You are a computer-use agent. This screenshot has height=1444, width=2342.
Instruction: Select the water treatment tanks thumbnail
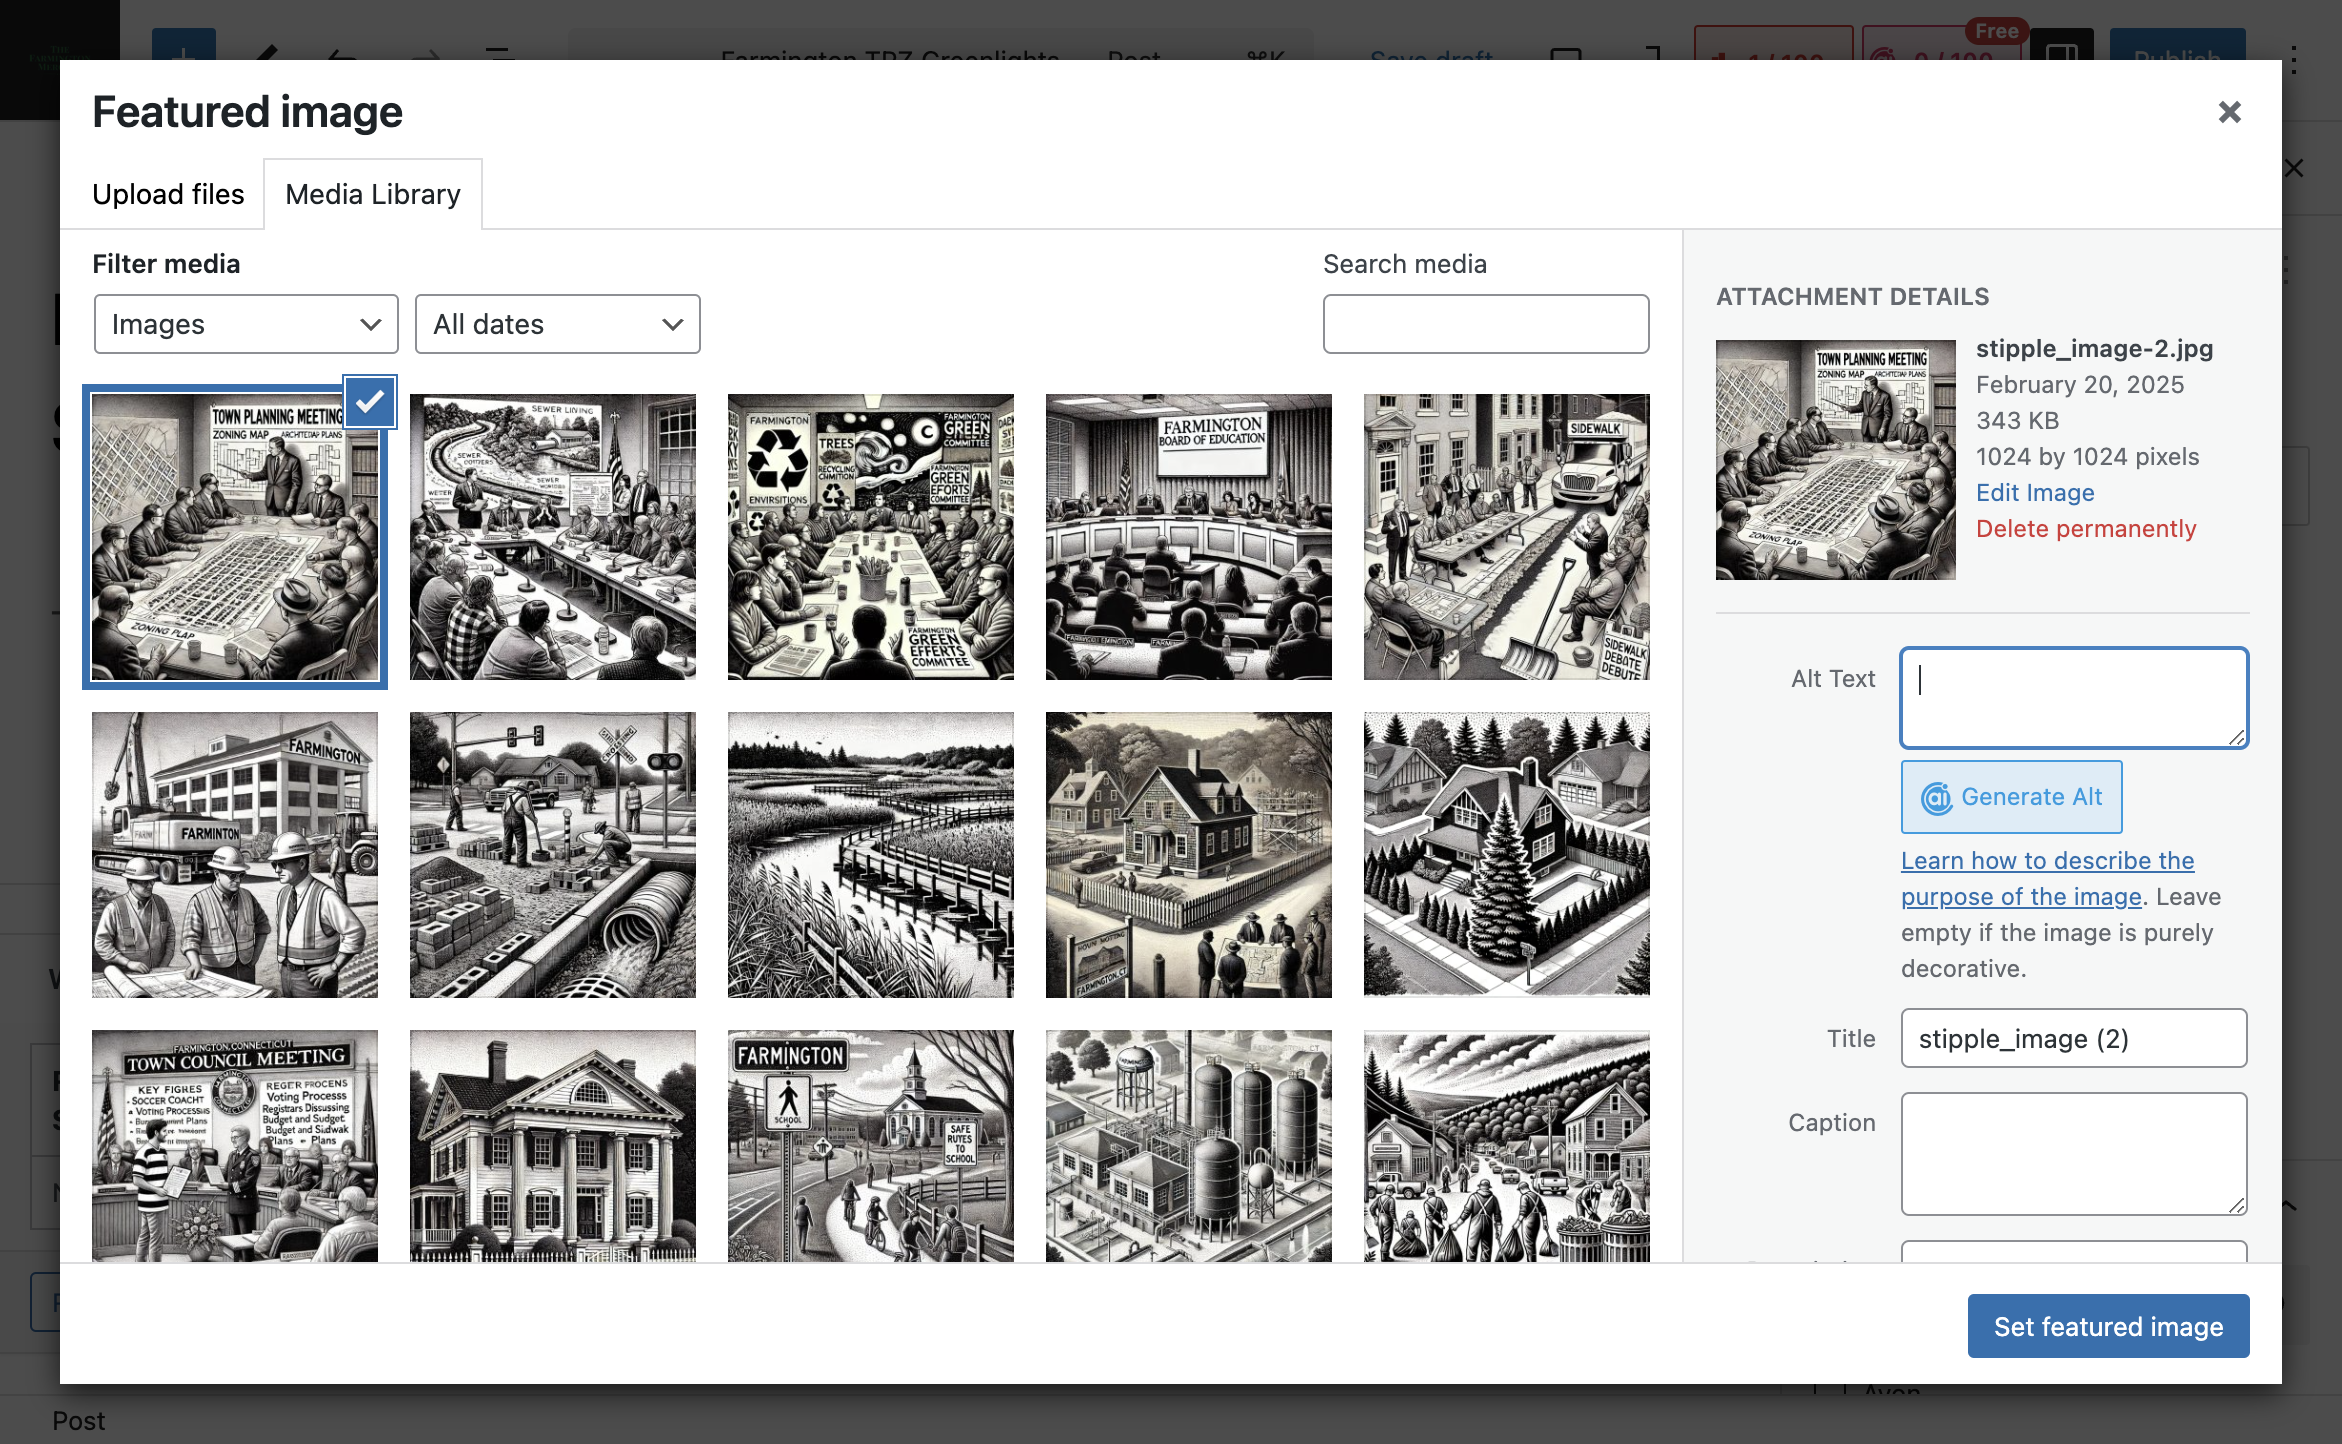[x=1189, y=1146]
